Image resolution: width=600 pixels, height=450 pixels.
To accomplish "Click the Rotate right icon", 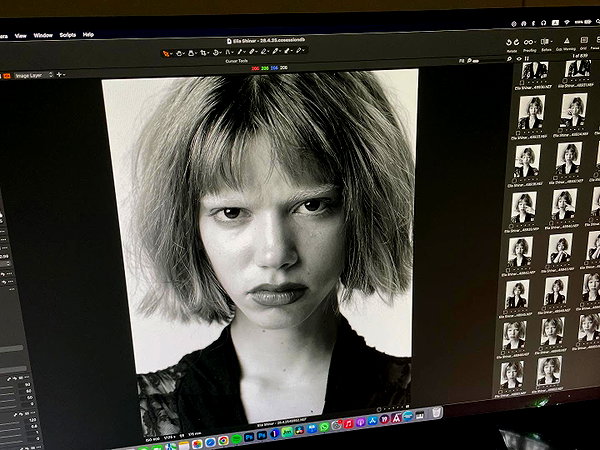I will (x=517, y=42).
